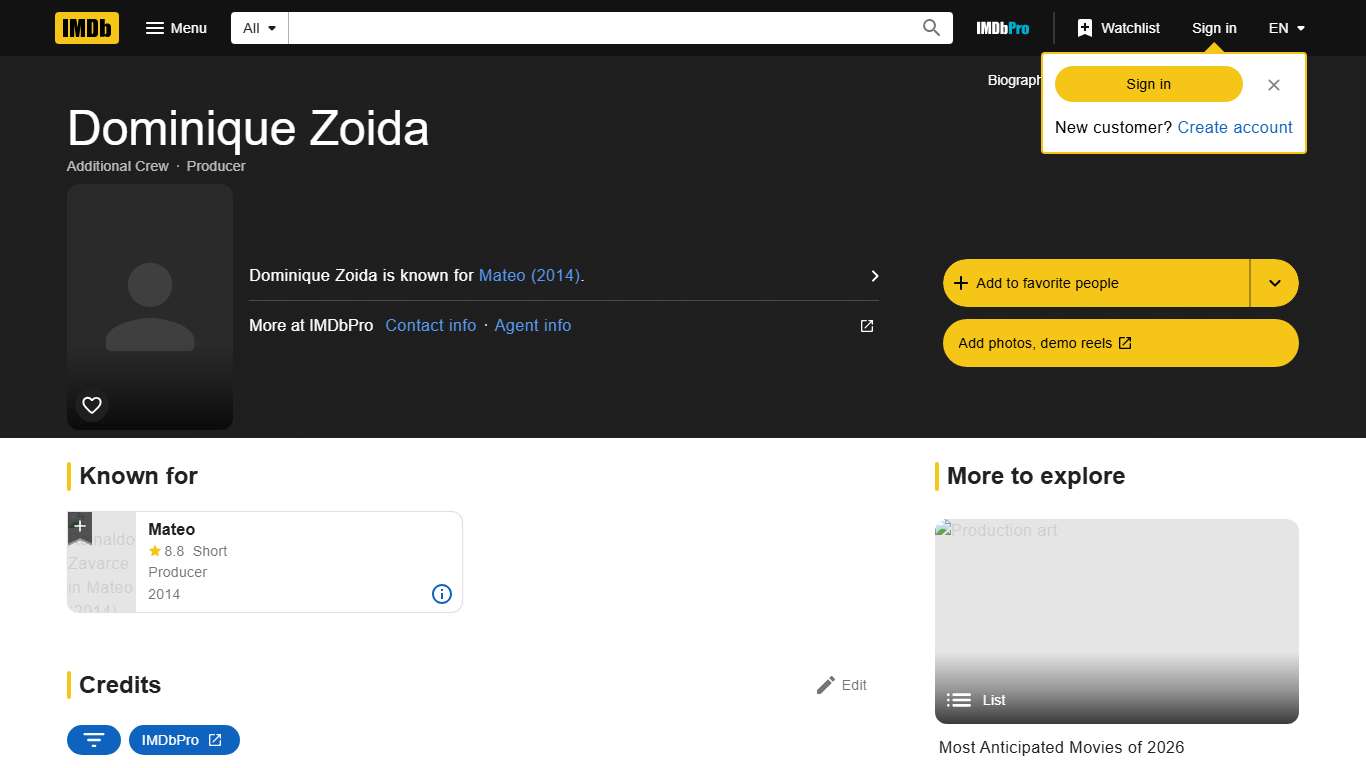Open the search magnifier icon

click(930, 28)
